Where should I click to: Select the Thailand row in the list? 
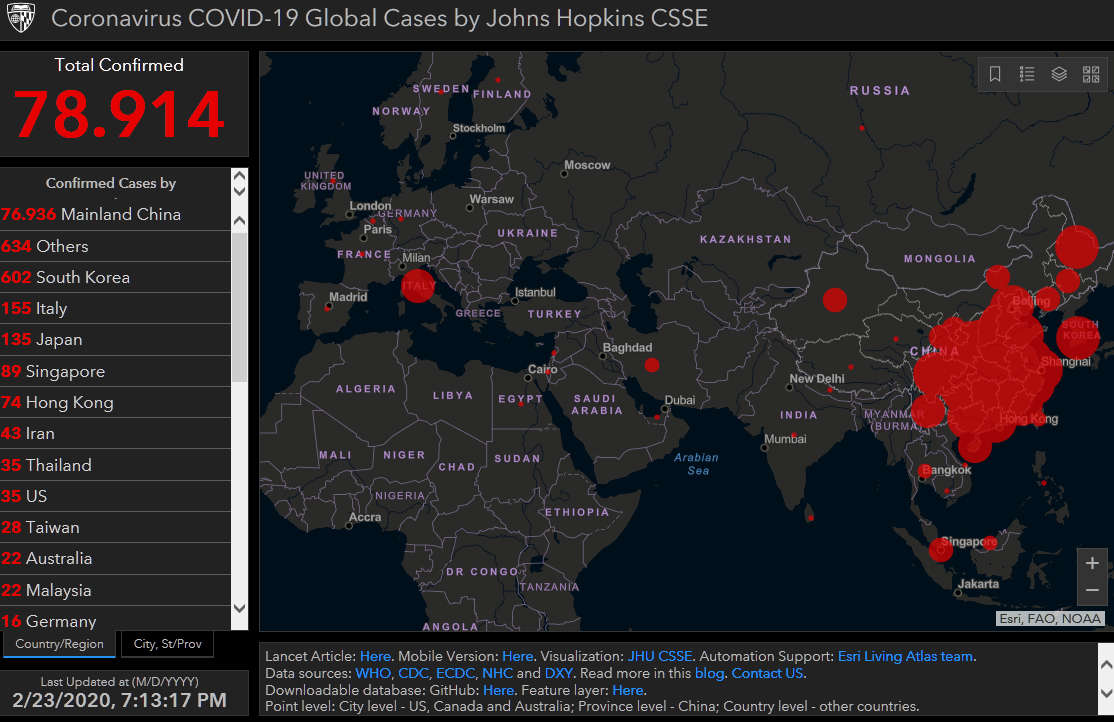(x=116, y=465)
